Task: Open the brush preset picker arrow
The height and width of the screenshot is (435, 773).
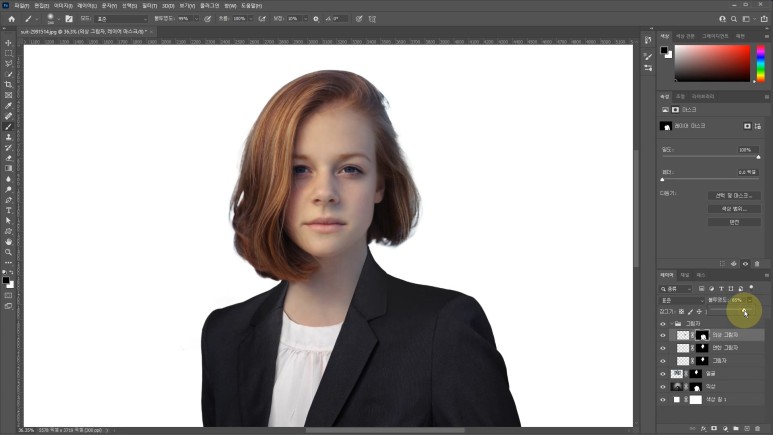Action: (58, 19)
